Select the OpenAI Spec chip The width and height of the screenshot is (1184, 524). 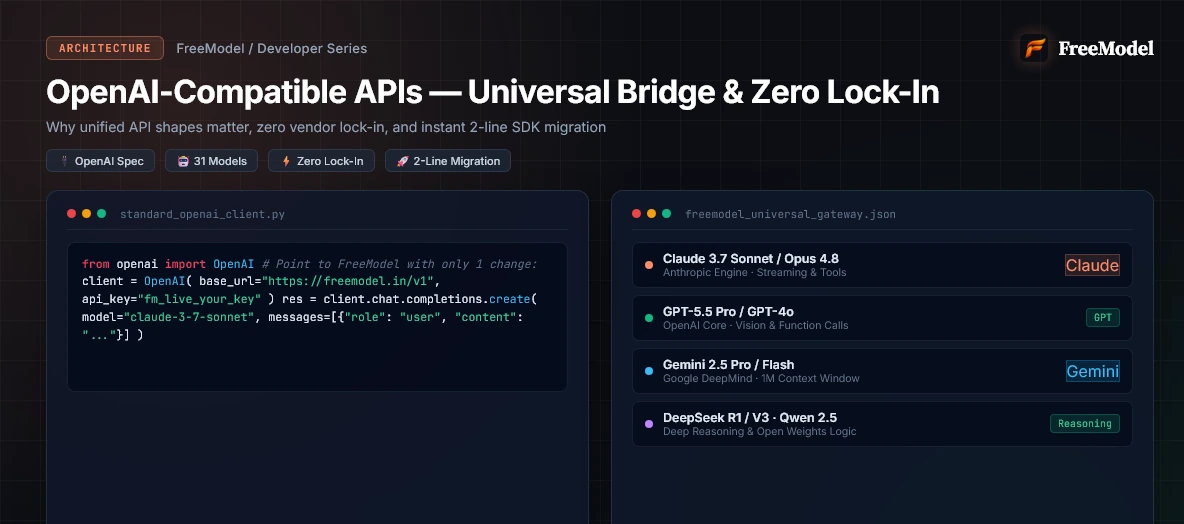coord(100,161)
